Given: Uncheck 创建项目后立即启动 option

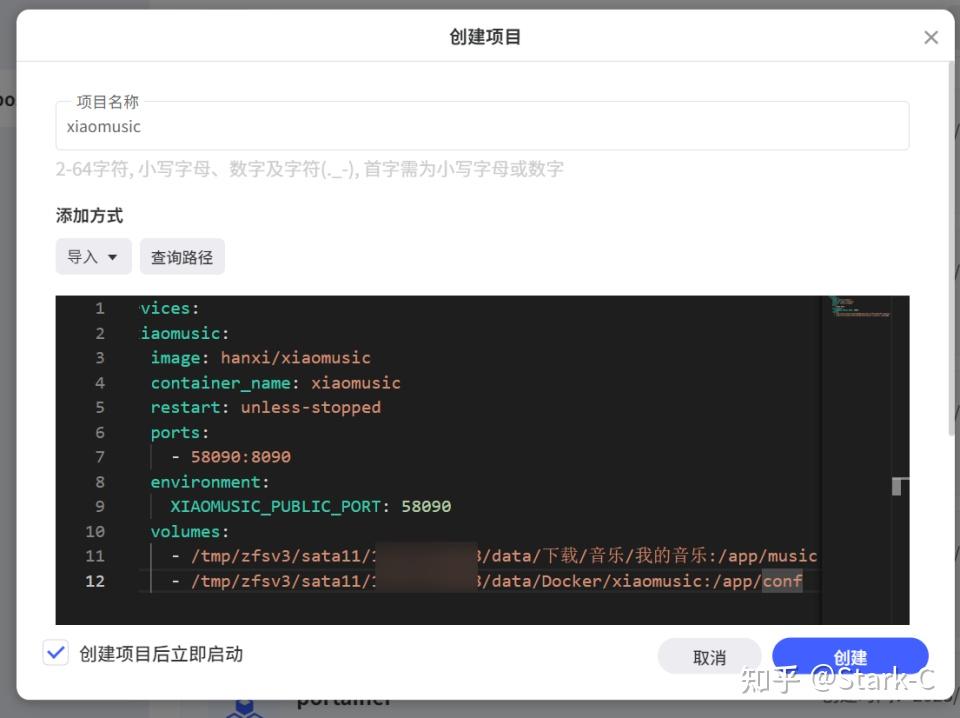Looking at the screenshot, I should (x=56, y=653).
